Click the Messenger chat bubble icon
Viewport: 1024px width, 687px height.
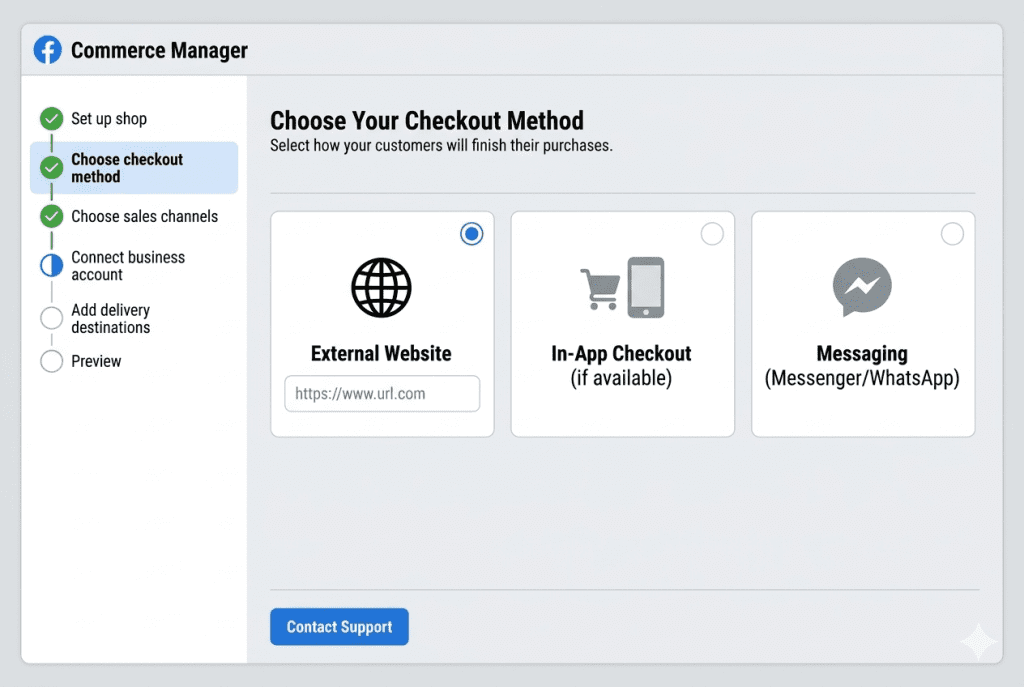[862, 287]
